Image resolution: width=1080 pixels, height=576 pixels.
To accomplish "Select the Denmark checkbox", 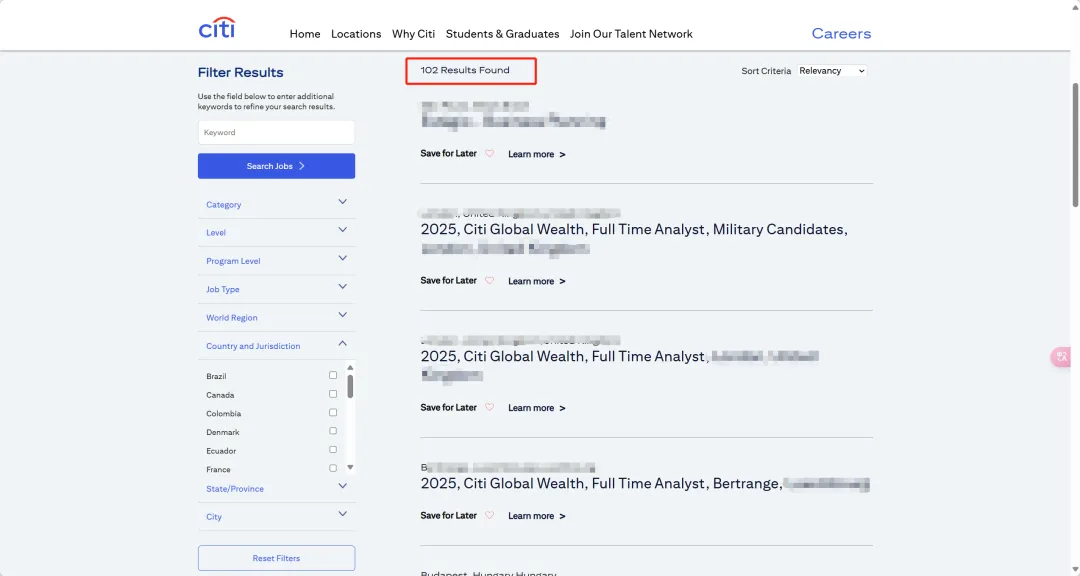I will [x=333, y=431].
